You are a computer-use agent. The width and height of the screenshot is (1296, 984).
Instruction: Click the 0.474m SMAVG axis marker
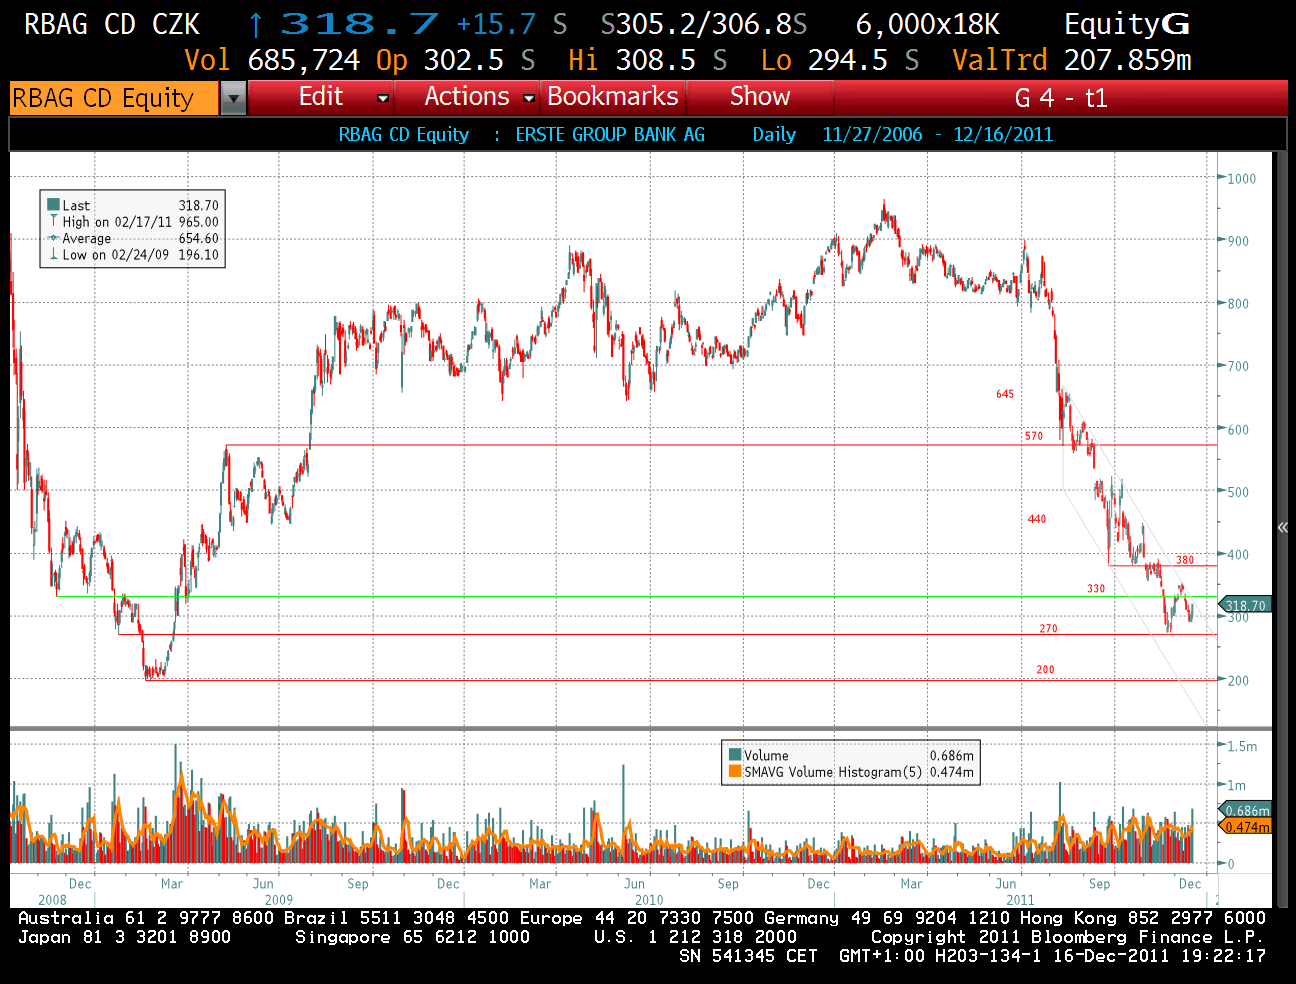[x=1245, y=827]
